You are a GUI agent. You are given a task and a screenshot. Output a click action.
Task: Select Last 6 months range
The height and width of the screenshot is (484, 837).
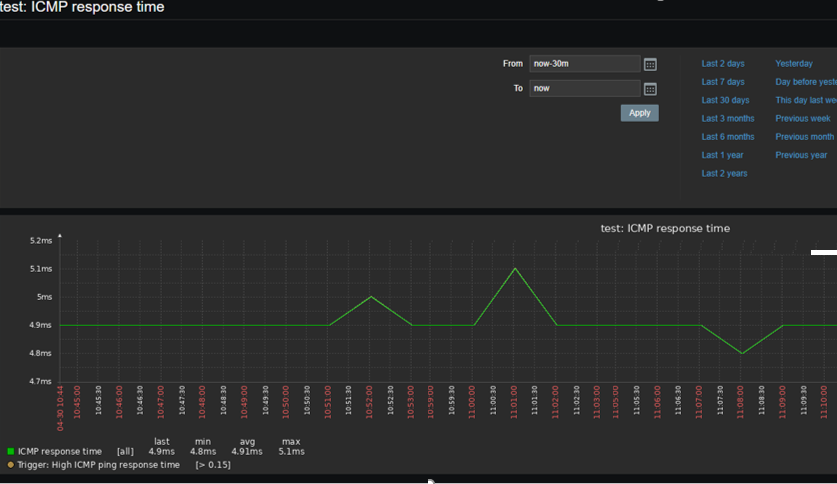pyautogui.click(x=727, y=137)
